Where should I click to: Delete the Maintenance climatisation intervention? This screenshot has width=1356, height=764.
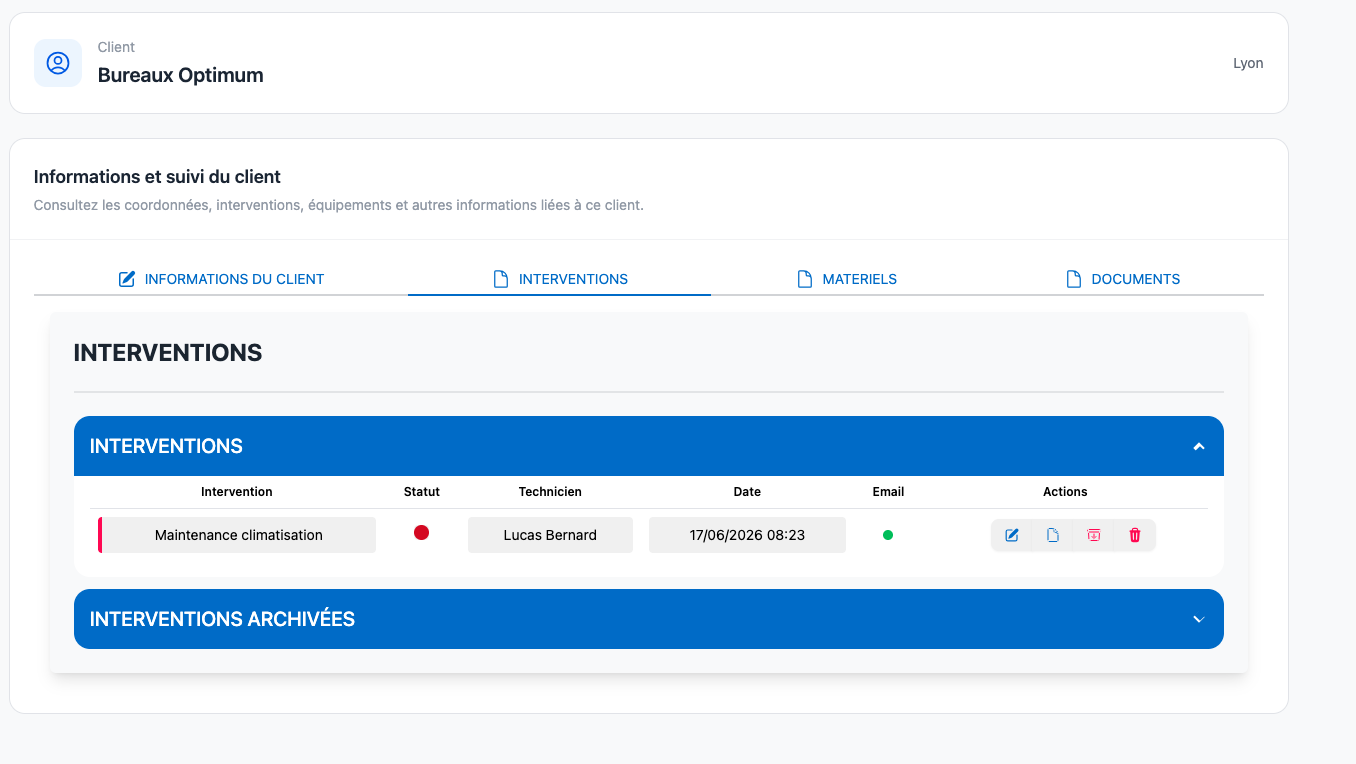point(1135,535)
